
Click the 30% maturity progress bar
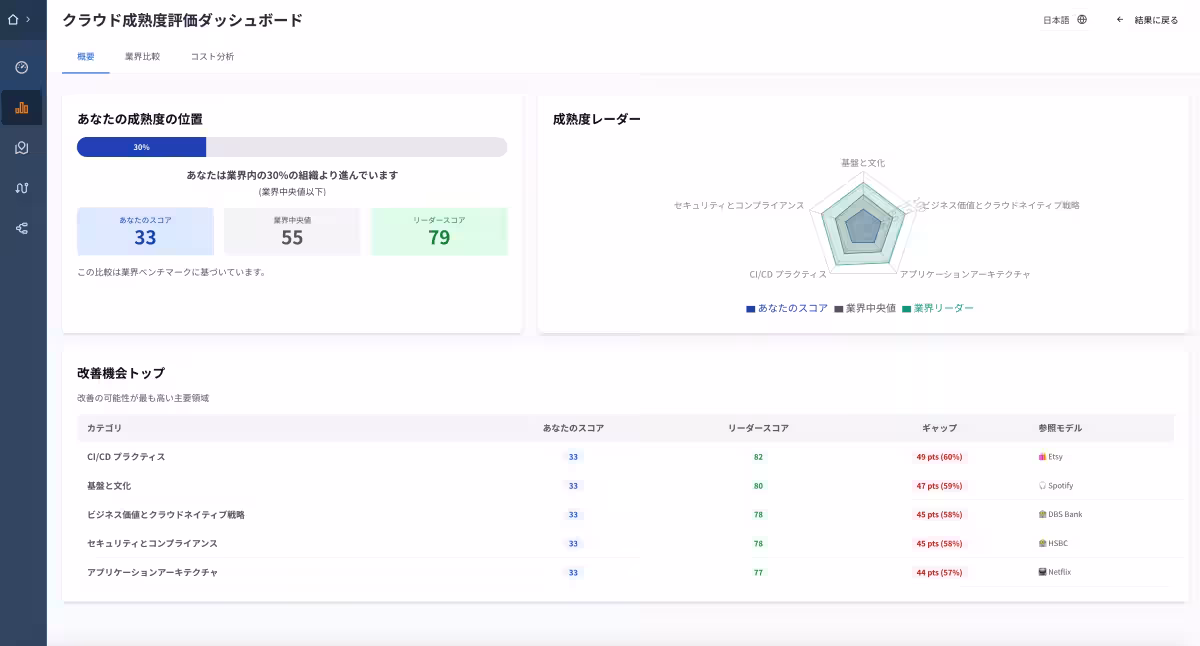click(x=291, y=147)
